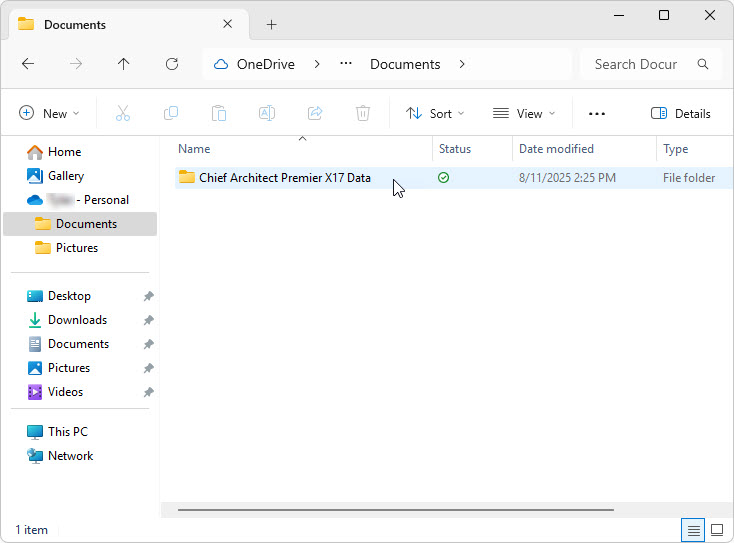Image resolution: width=734 pixels, height=543 pixels.
Task: Sort by the Date modified column header
Action: (584, 149)
